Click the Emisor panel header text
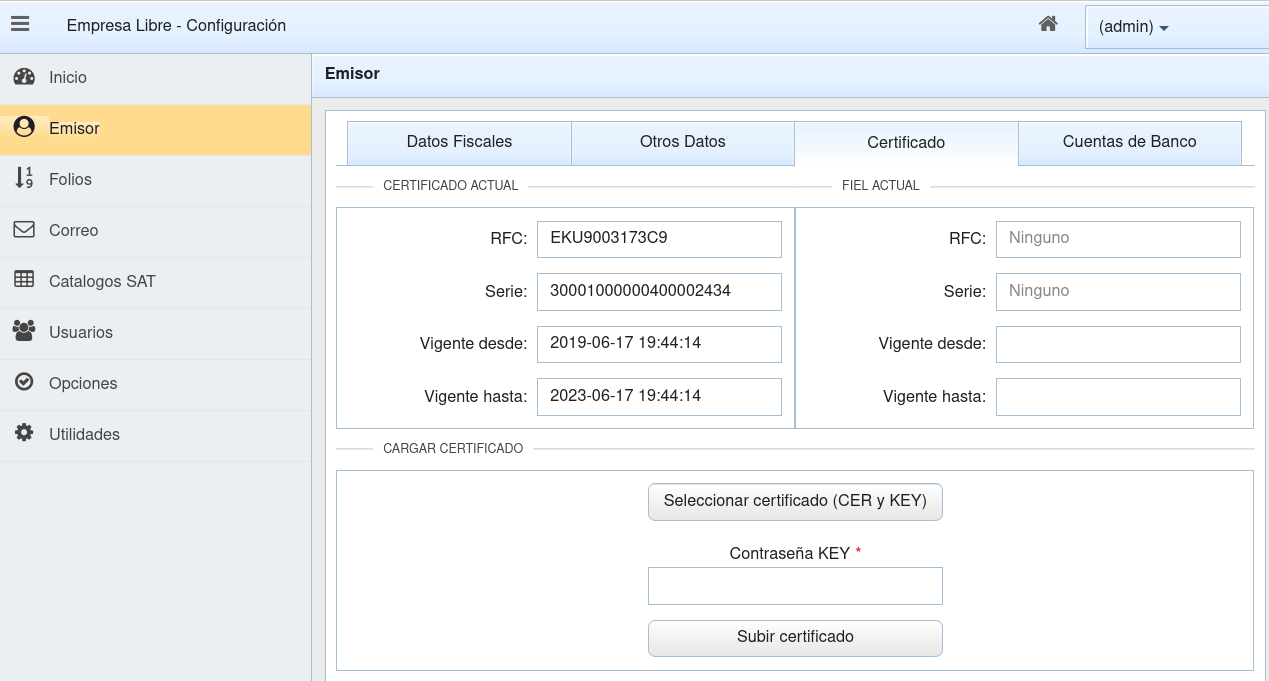Screen dimensions: 1269x681 [352, 73]
